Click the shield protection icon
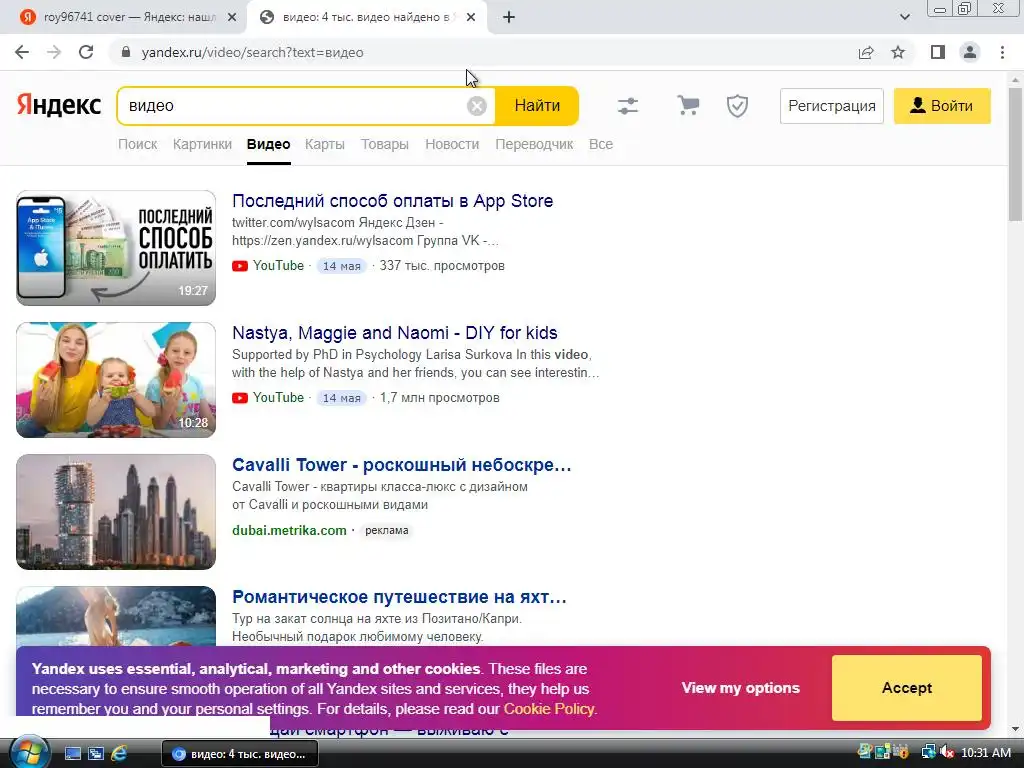 (x=737, y=106)
